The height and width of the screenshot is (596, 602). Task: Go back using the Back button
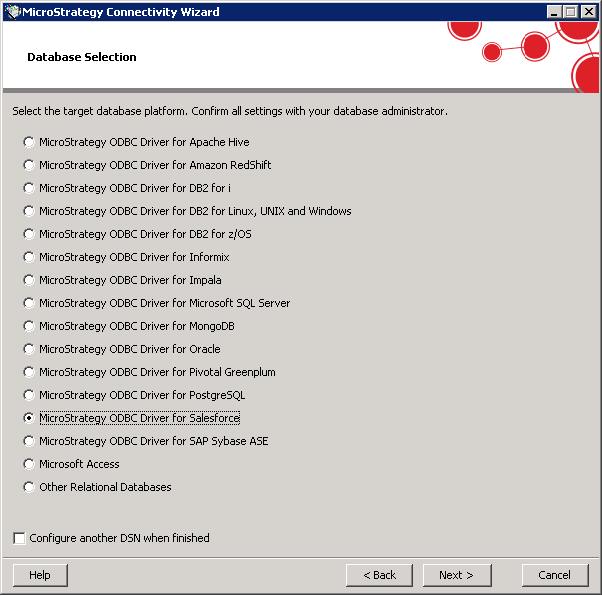[379, 575]
